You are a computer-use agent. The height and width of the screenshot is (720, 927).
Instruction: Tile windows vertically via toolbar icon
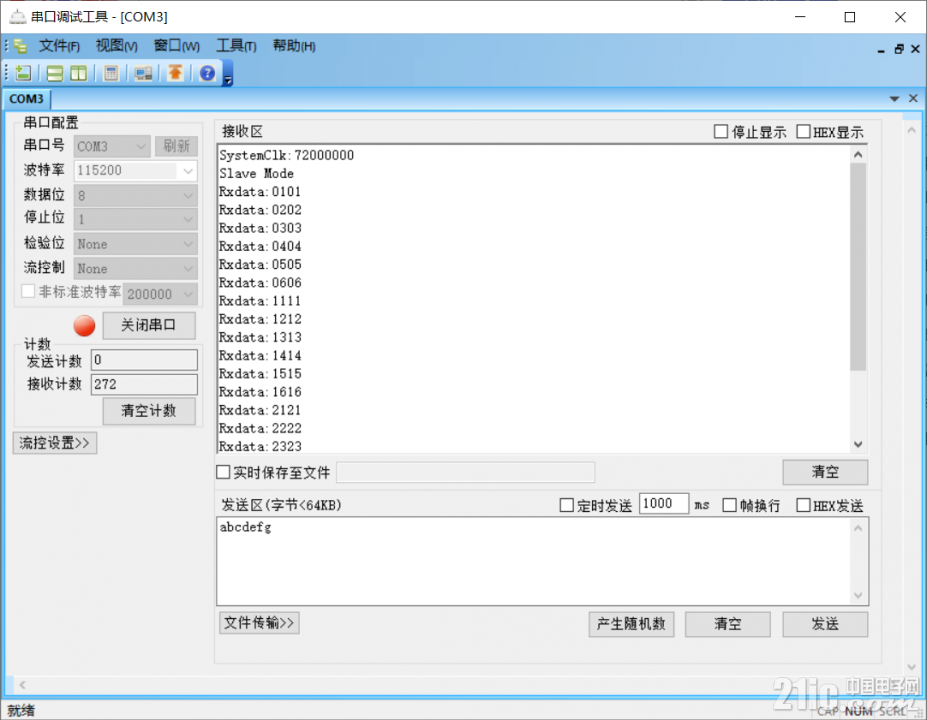79,73
